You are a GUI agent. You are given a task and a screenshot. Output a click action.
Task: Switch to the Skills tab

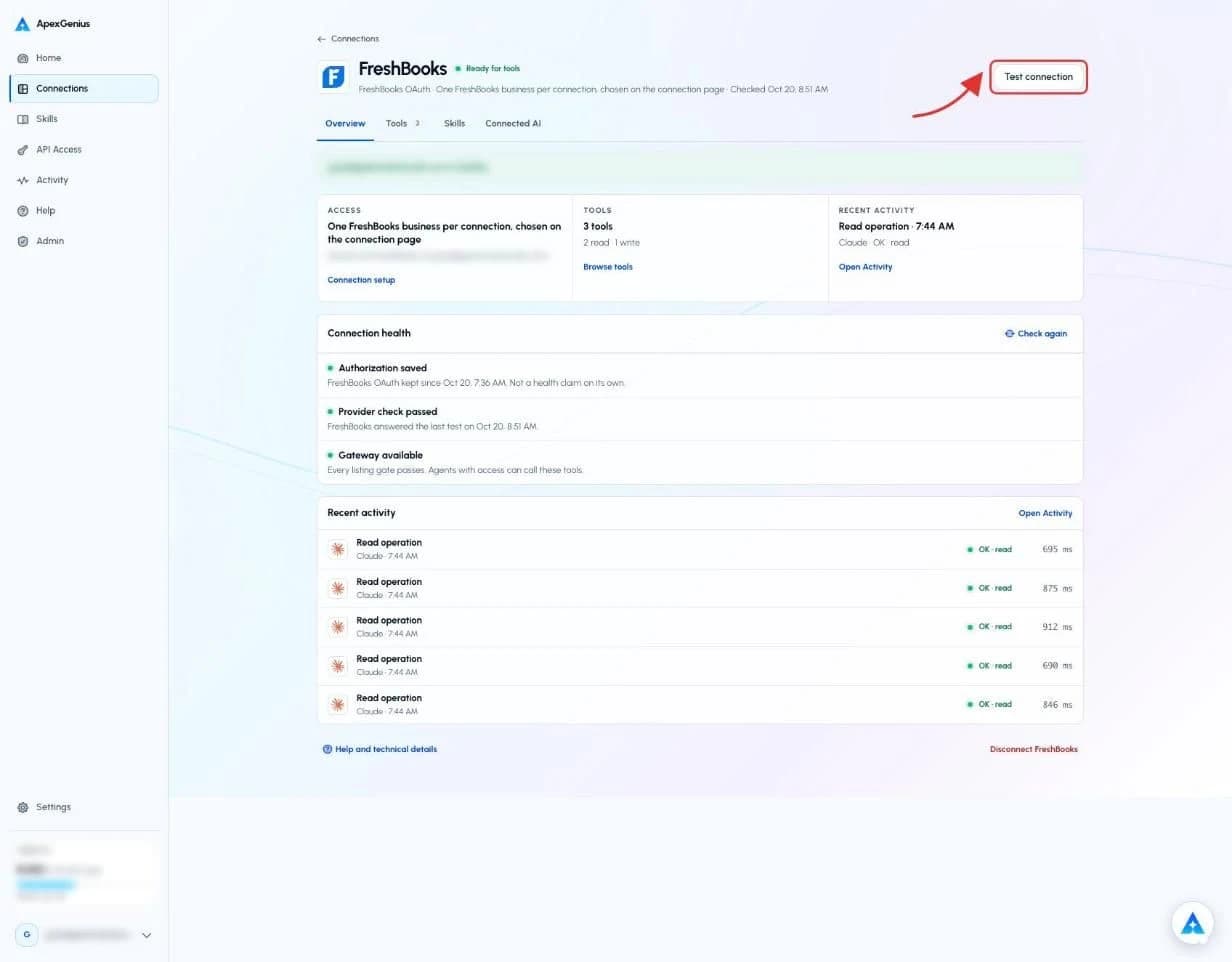(x=454, y=124)
